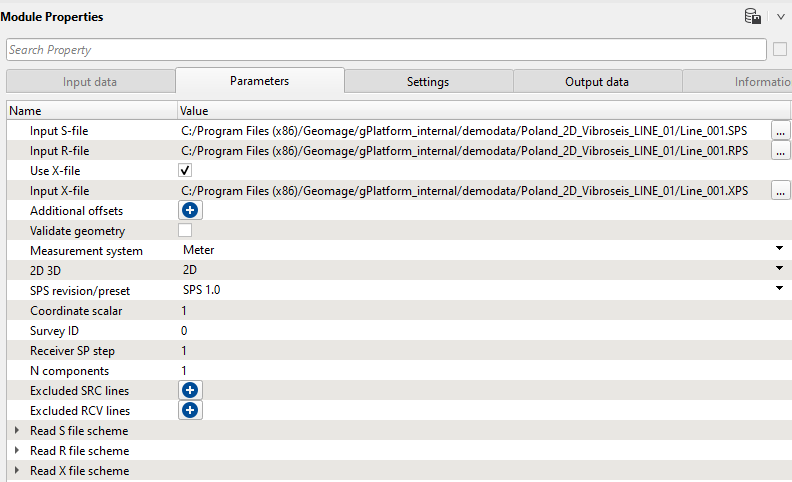Open the 2D 3D dropdown
792x482 pixels.
778,269
